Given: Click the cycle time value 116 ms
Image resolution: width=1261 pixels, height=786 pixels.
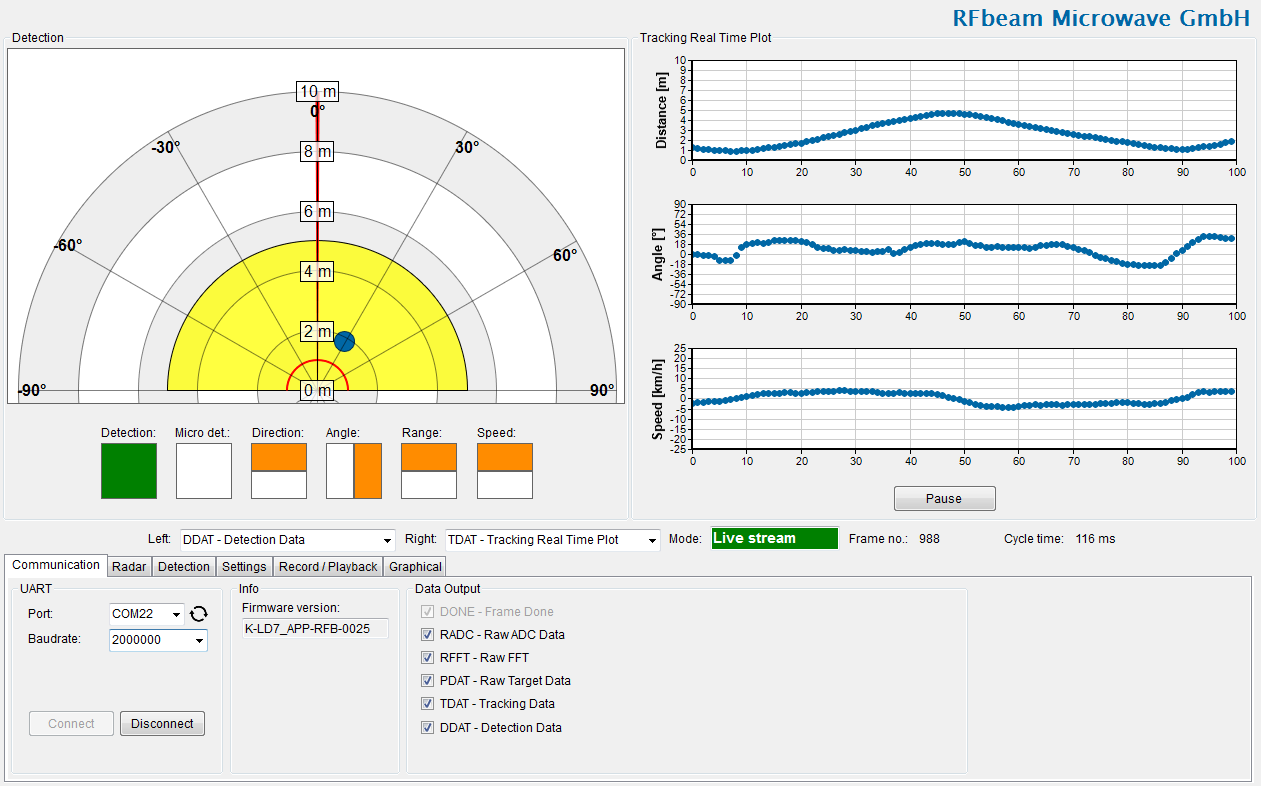Looking at the screenshot, I should coord(1095,539).
